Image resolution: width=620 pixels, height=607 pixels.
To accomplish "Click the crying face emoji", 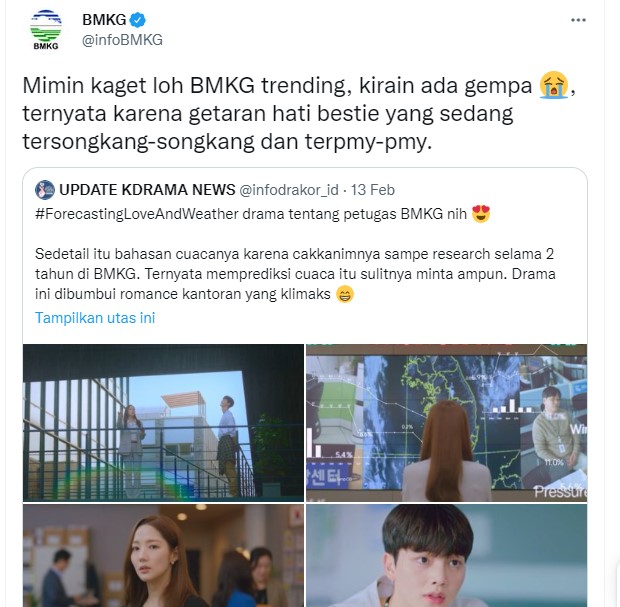I will pyautogui.click(x=554, y=85).
